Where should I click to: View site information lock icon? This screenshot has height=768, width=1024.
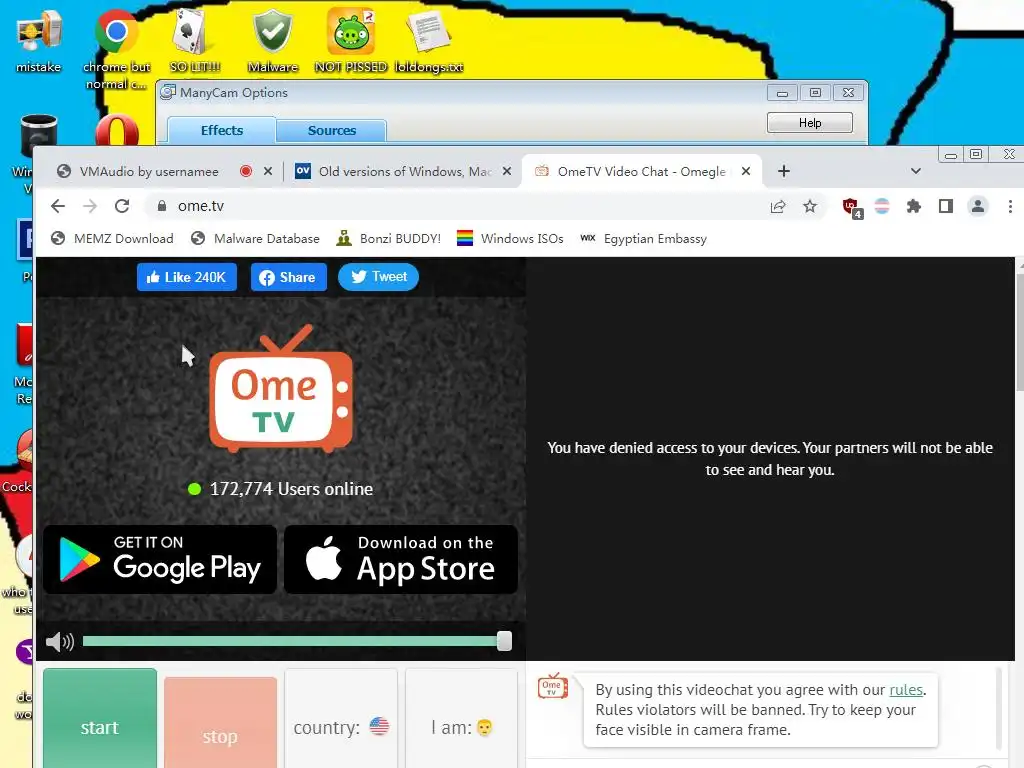tap(161, 206)
